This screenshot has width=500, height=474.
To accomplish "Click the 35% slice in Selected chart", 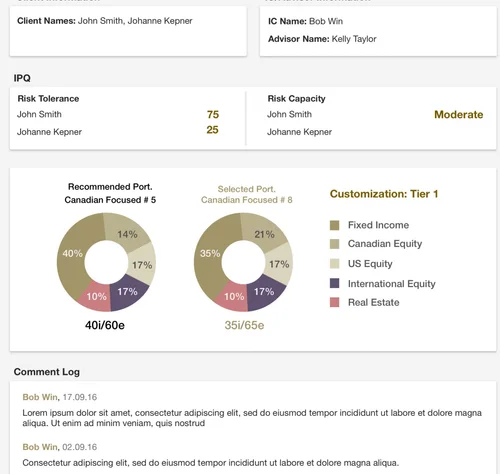I will click(x=210, y=253).
